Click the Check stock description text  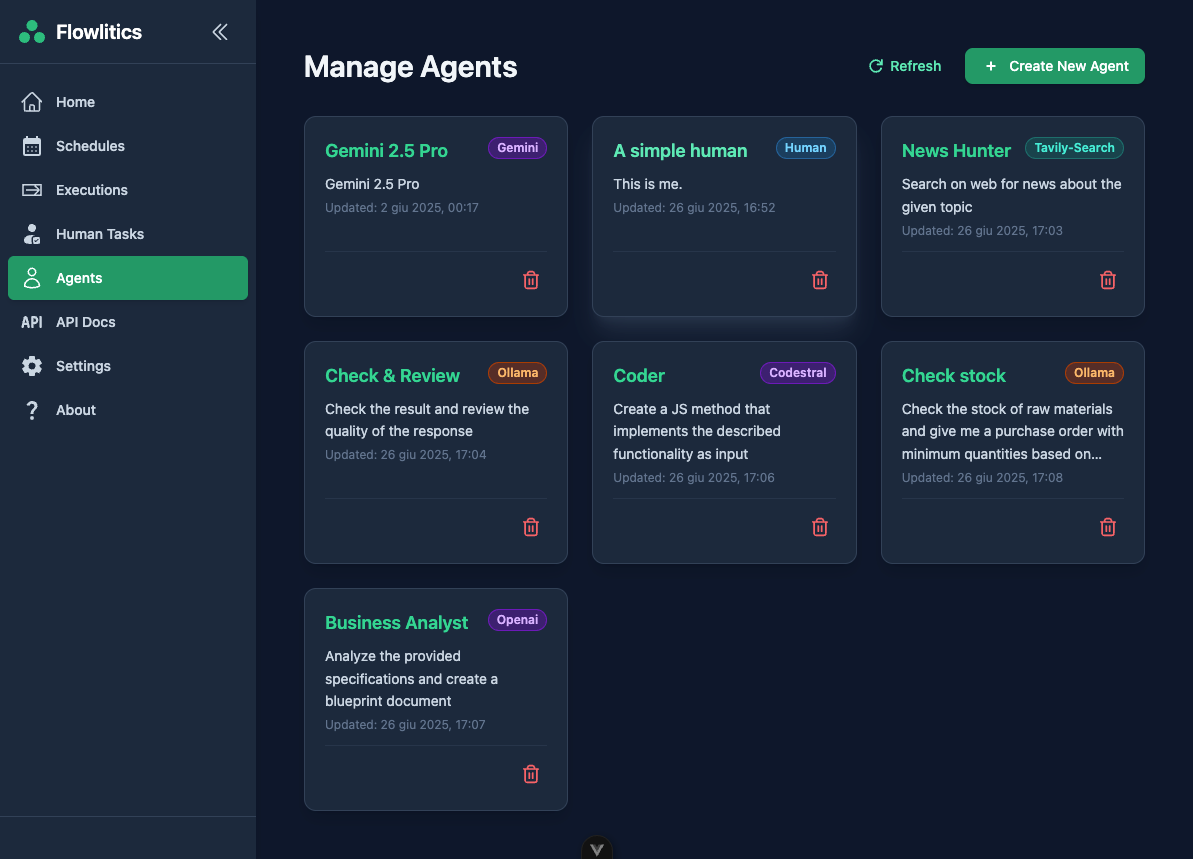tap(1012, 431)
